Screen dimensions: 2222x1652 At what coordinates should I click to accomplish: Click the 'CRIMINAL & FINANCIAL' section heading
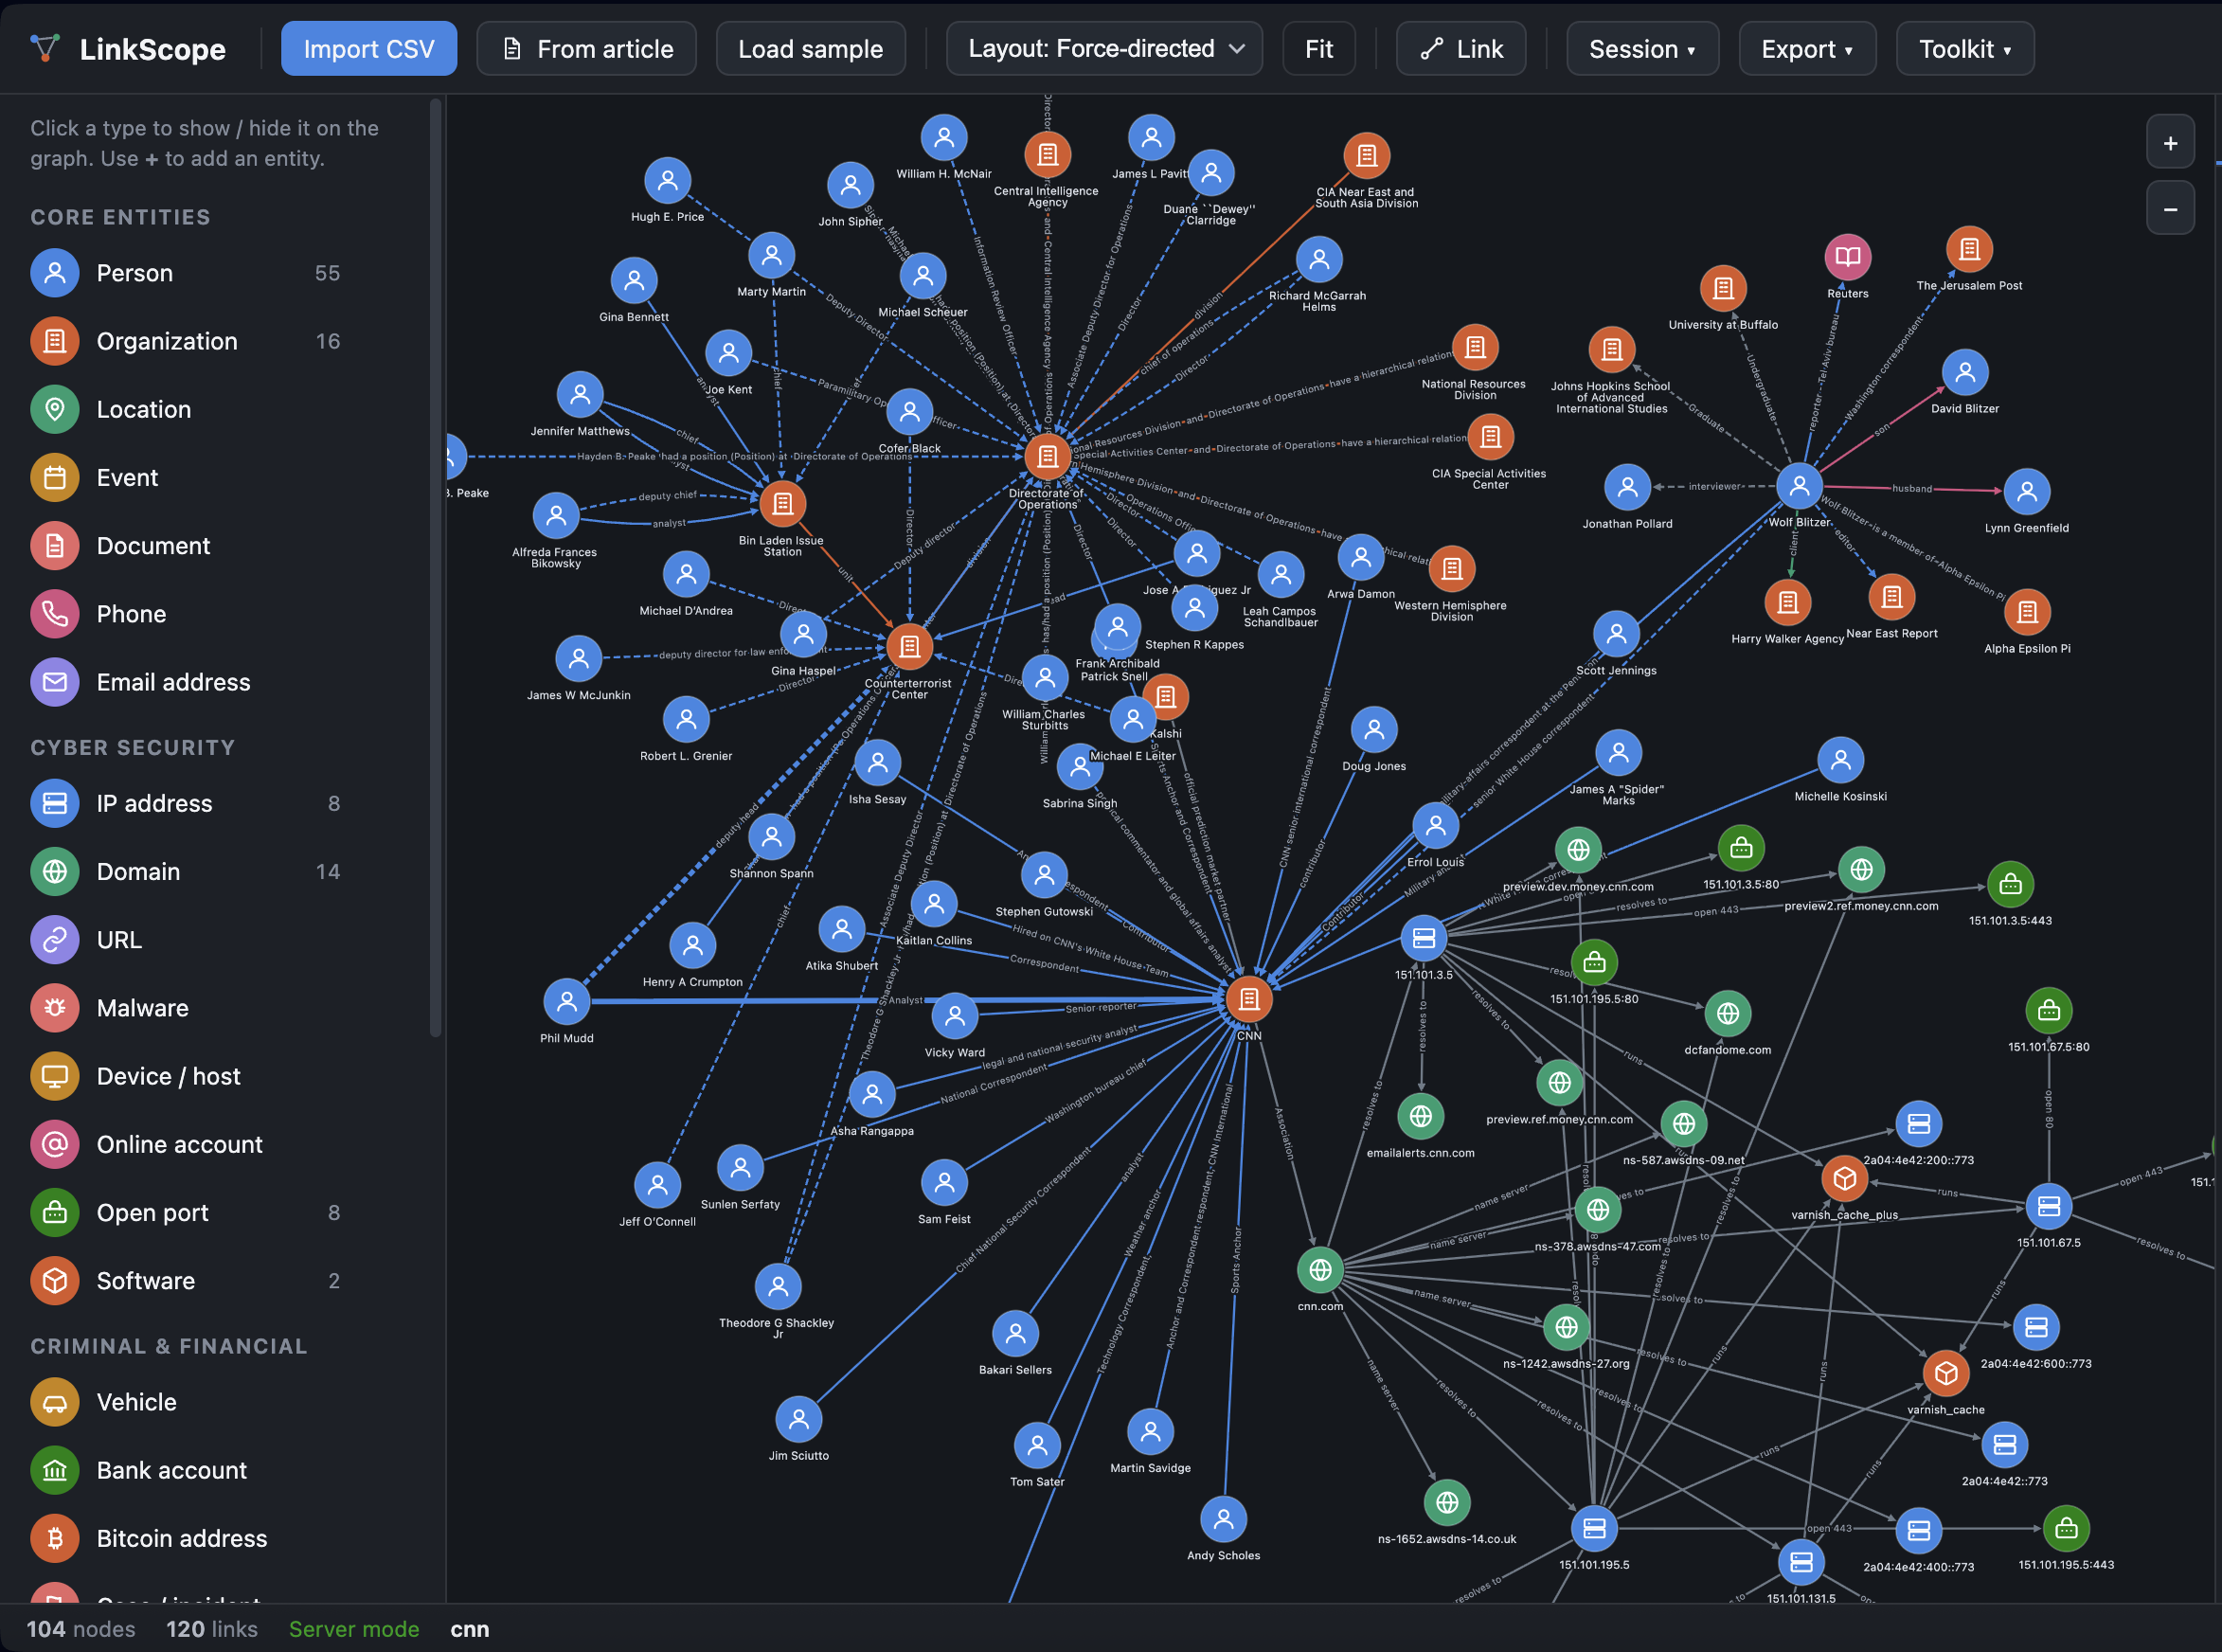point(169,1346)
